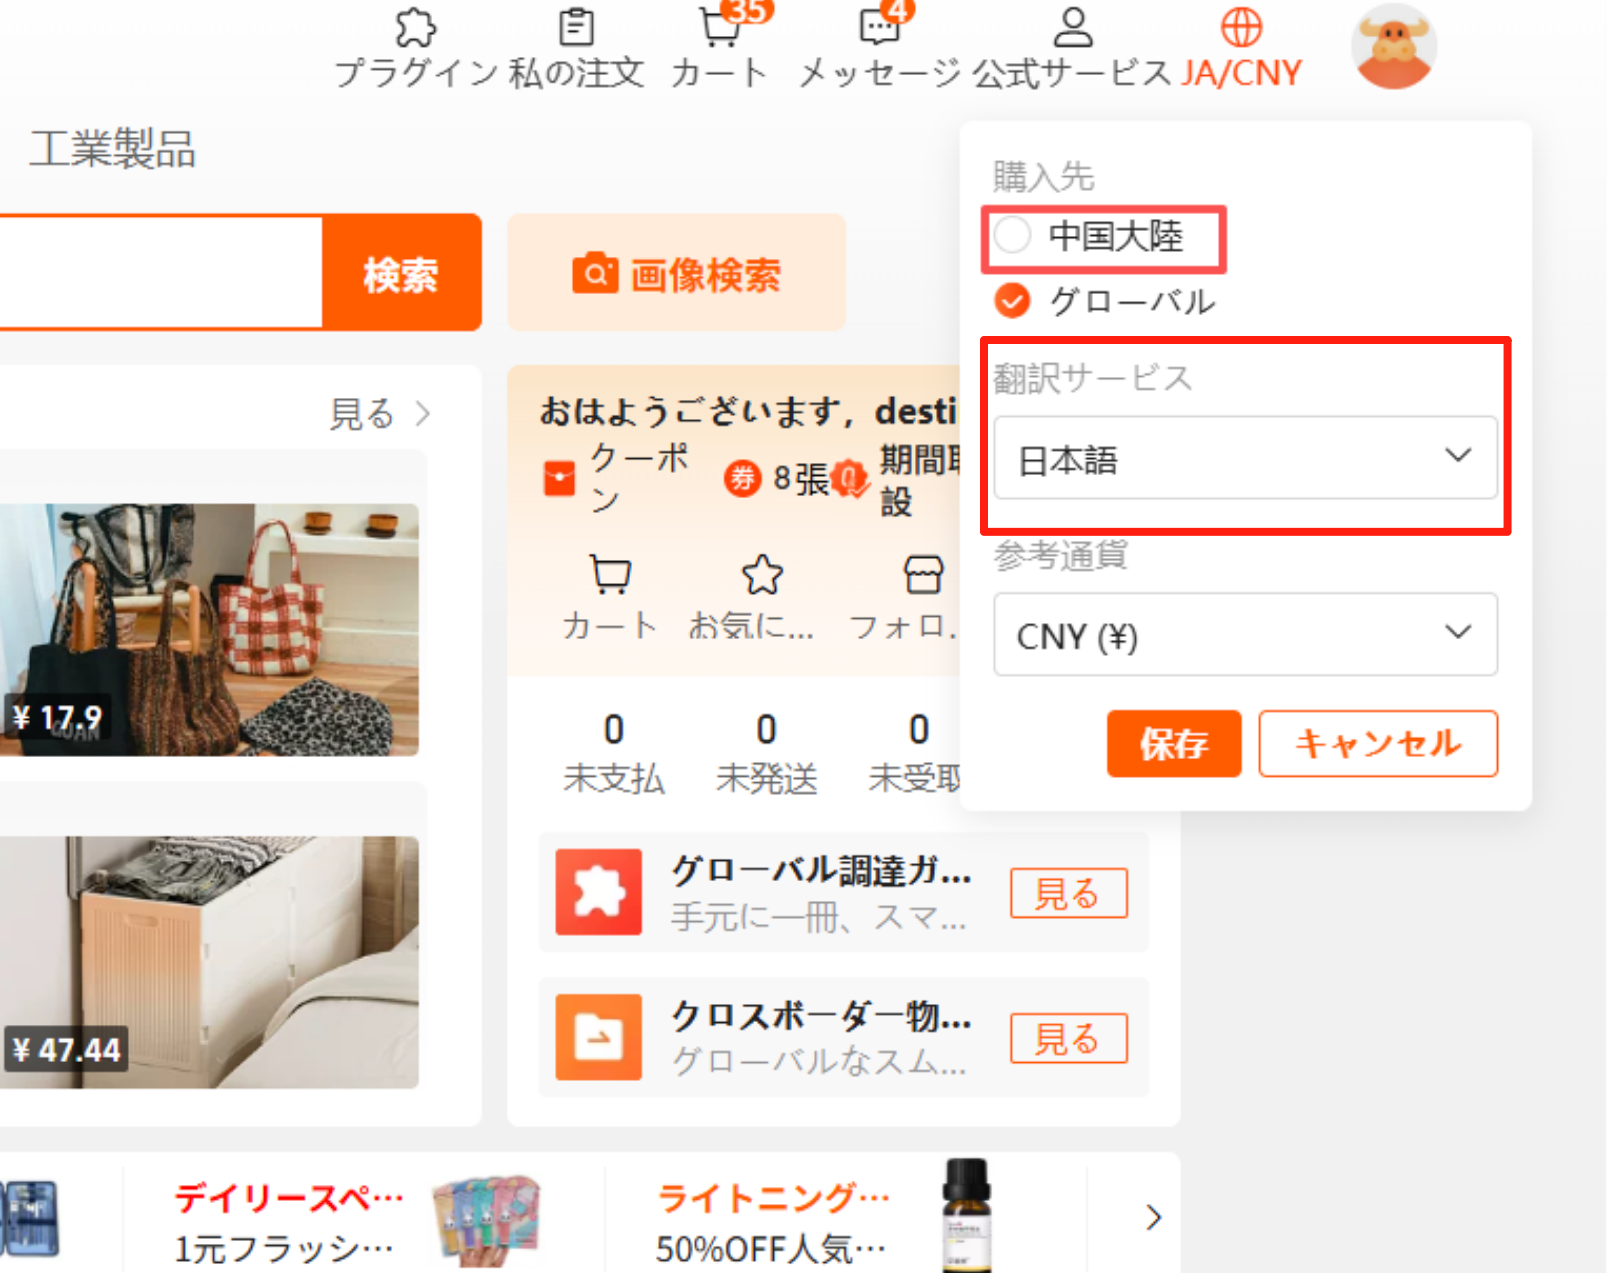Open the shopping cart in header

pyautogui.click(x=719, y=28)
